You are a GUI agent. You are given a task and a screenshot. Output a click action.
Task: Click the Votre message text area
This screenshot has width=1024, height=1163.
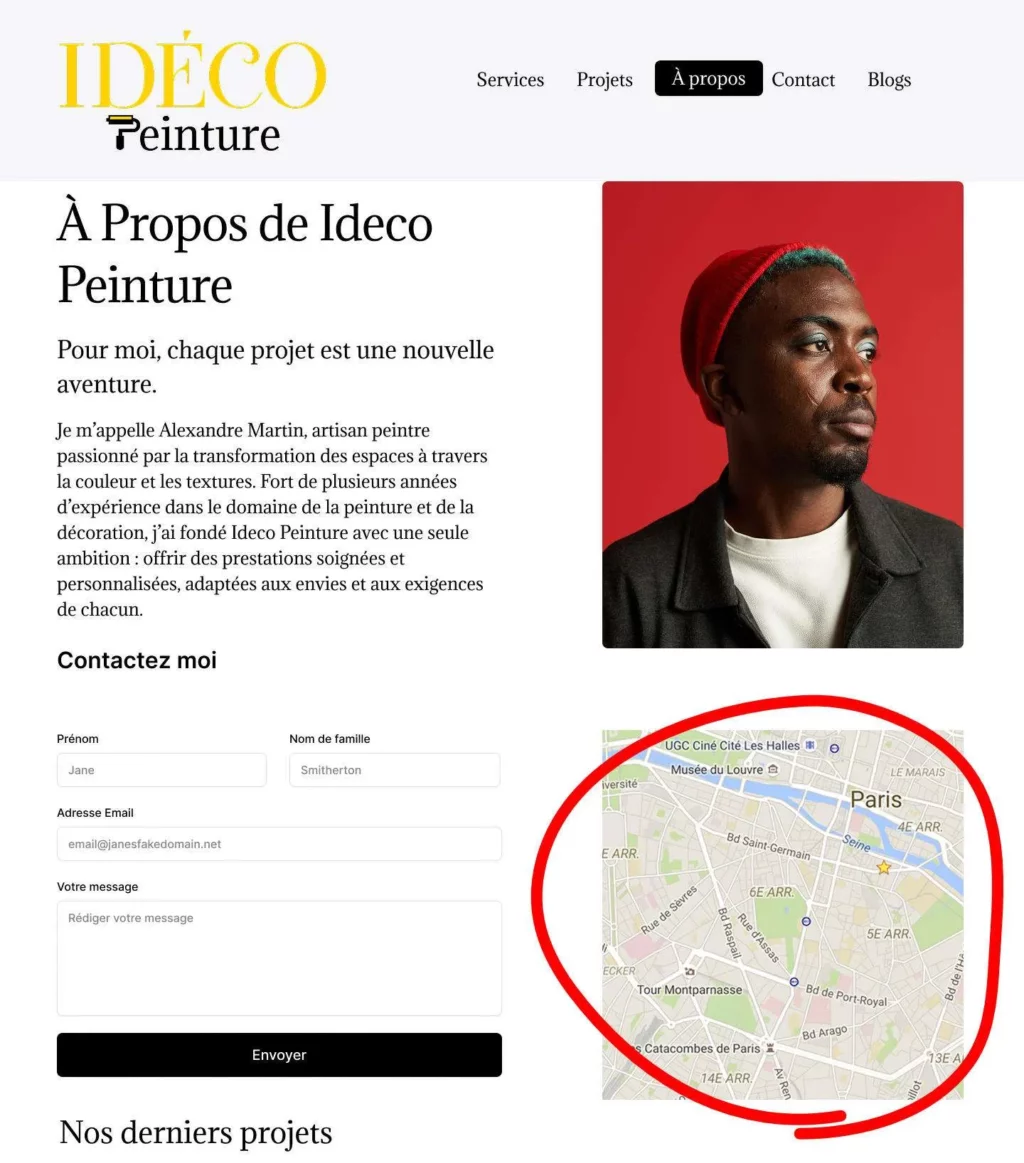279,958
